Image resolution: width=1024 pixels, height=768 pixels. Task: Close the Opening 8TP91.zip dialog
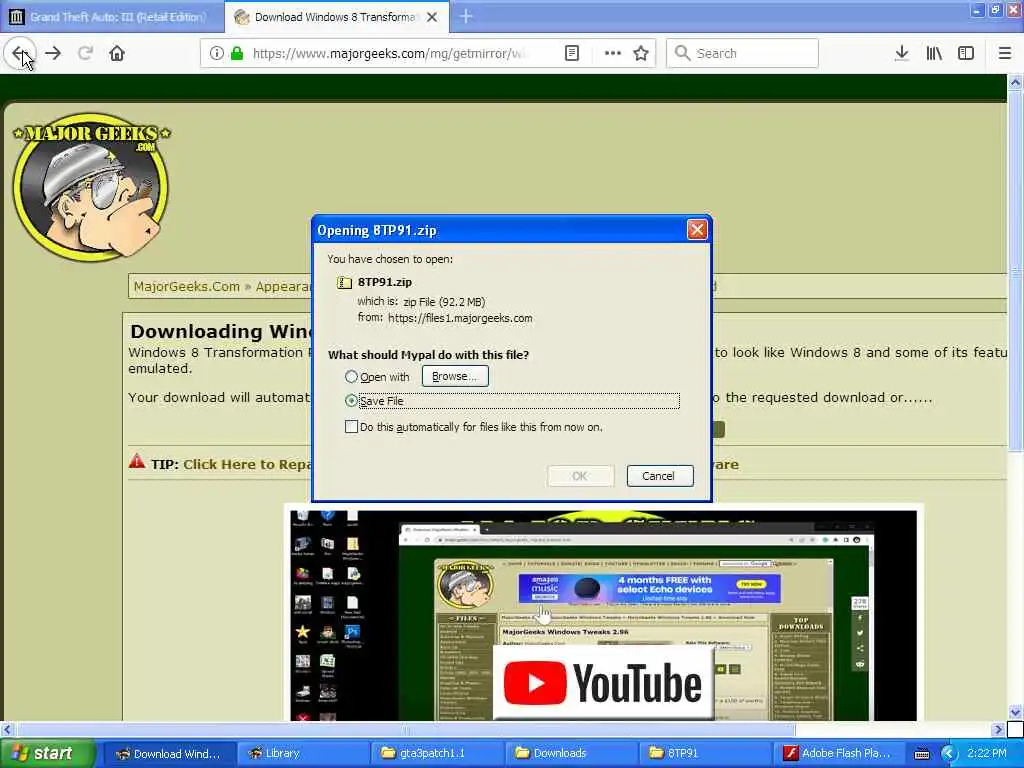[697, 230]
